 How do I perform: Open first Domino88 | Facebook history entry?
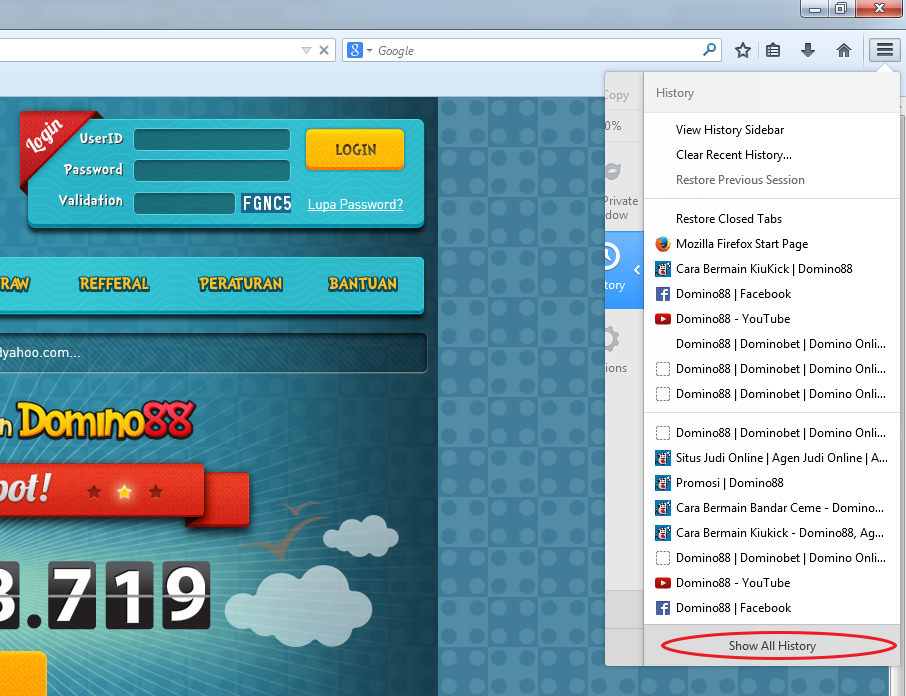click(x=772, y=294)
